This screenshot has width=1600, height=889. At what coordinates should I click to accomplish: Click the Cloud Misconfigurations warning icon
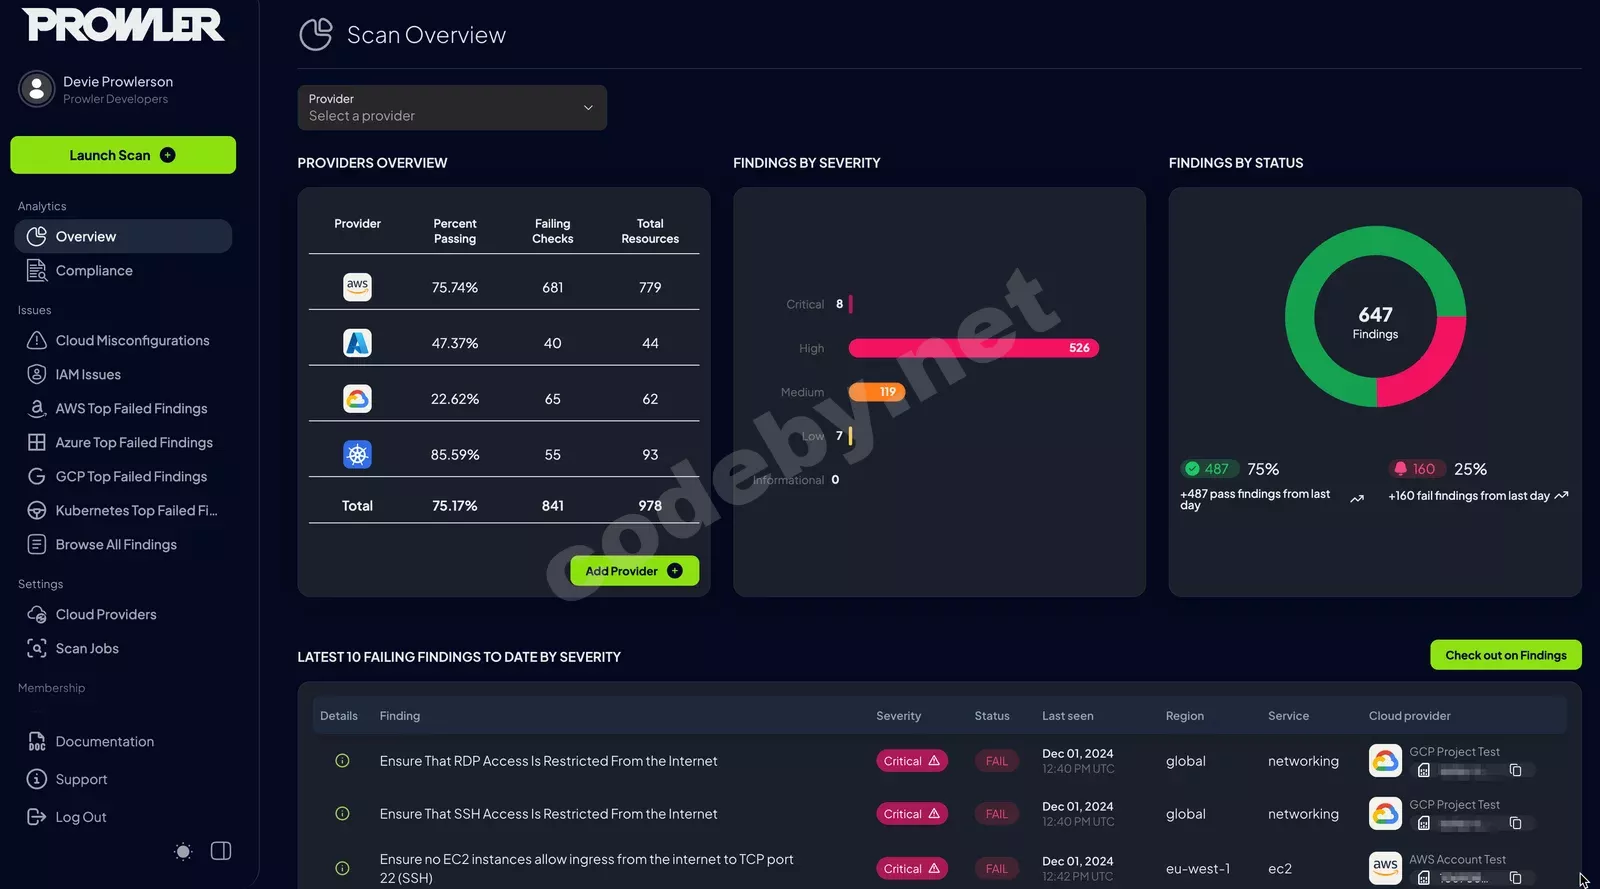point(37,340)
